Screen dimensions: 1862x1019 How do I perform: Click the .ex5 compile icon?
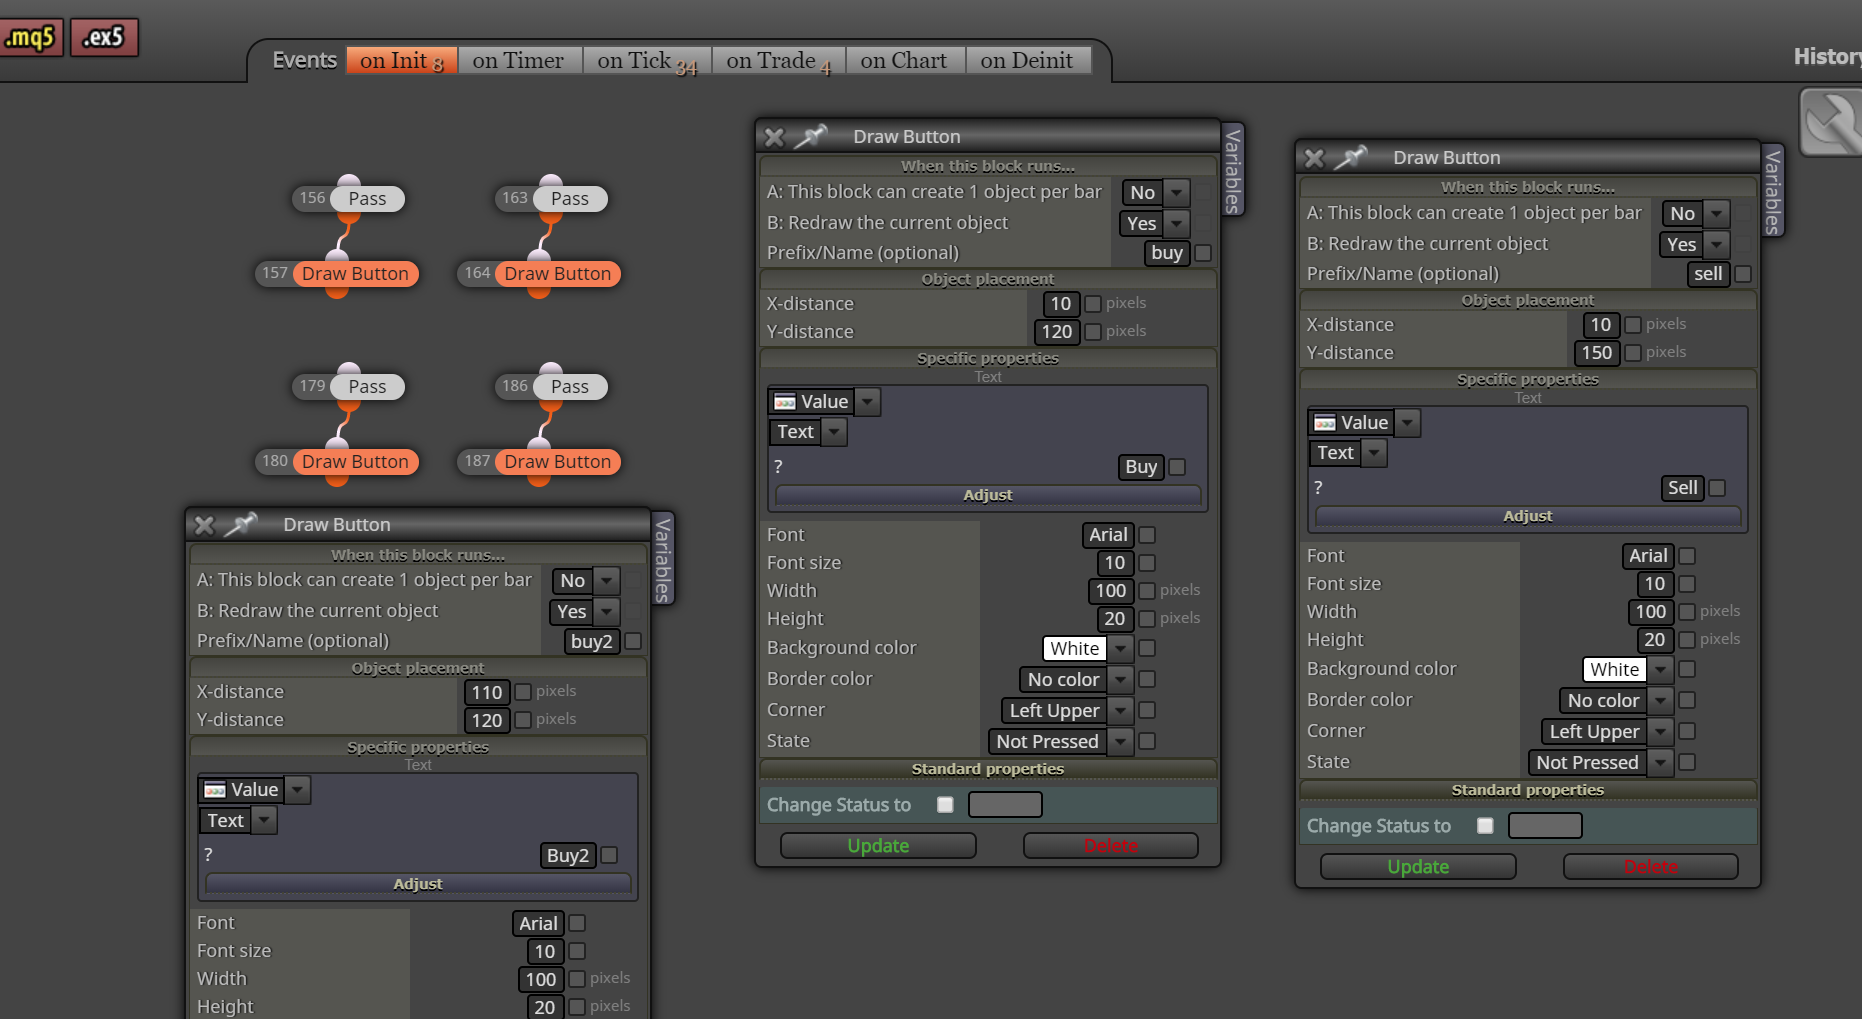point(104,38)
